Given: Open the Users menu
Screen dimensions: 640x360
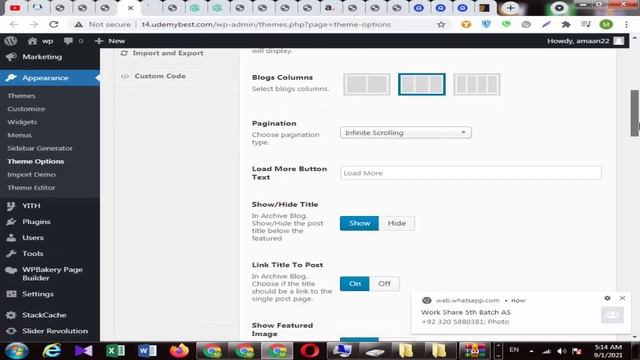Looking at the screenshot, I should coord(33,238).
